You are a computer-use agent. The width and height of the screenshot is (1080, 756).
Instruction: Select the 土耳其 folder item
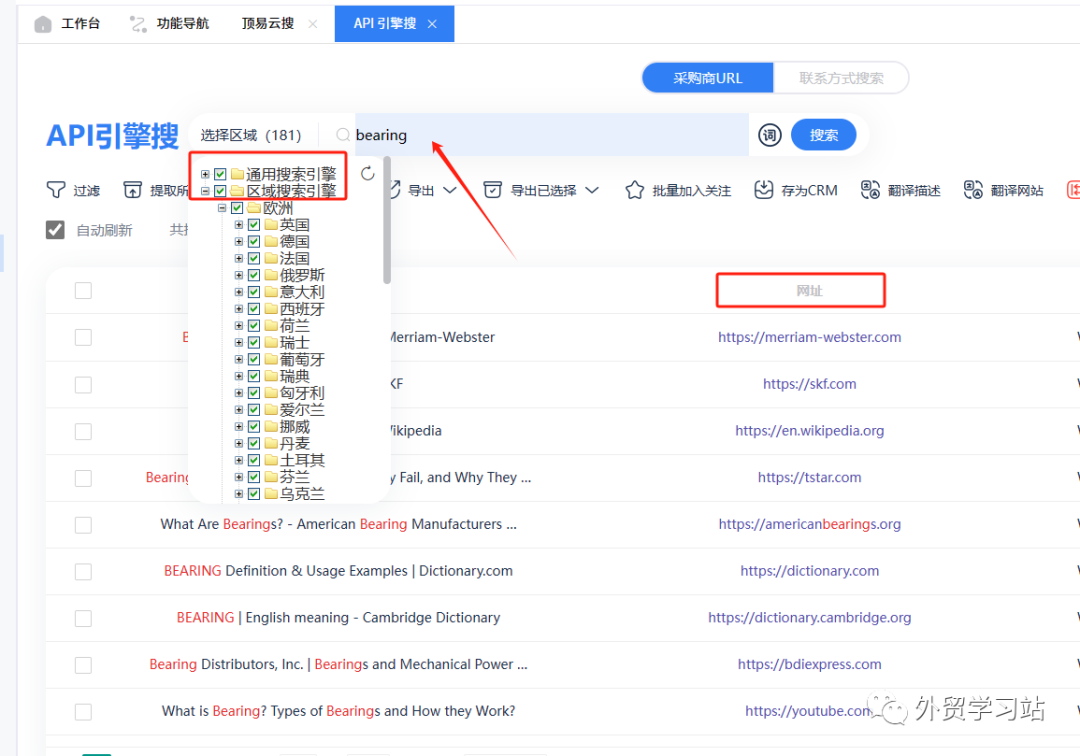click(295, 460)
